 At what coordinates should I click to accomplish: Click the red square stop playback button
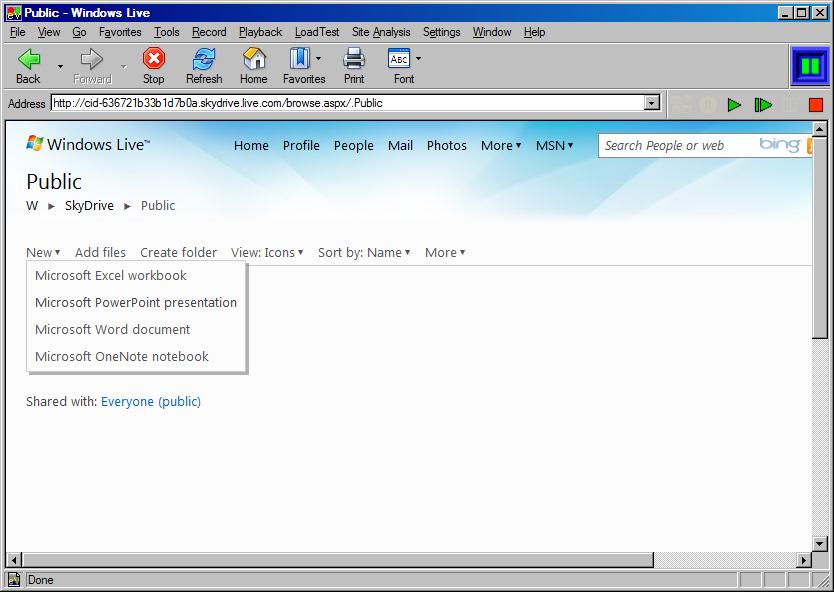[816, 105]
